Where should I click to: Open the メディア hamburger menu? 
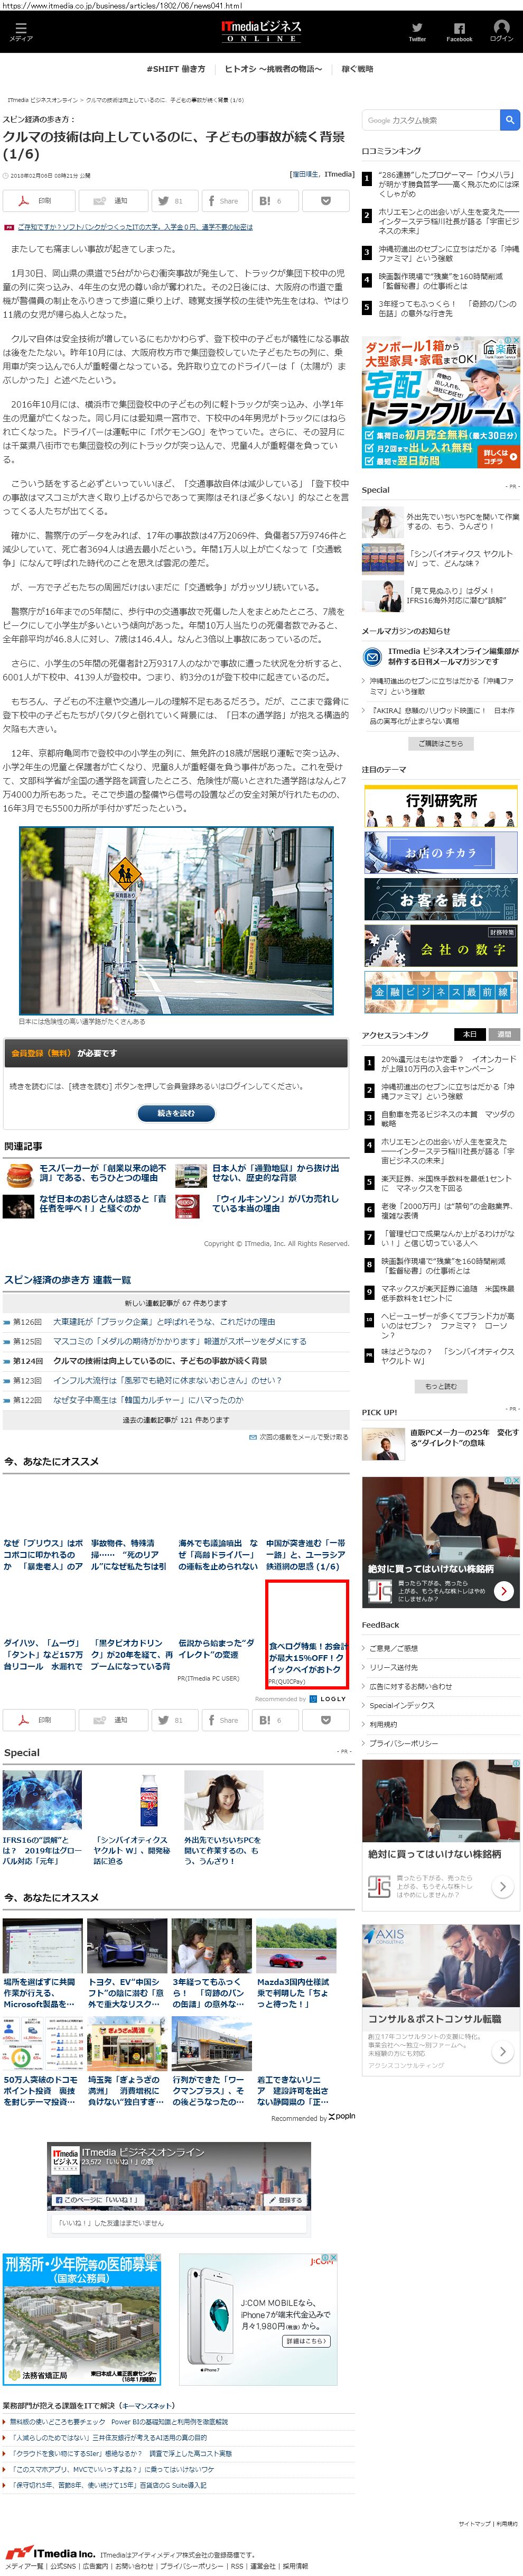coord(20,32)
